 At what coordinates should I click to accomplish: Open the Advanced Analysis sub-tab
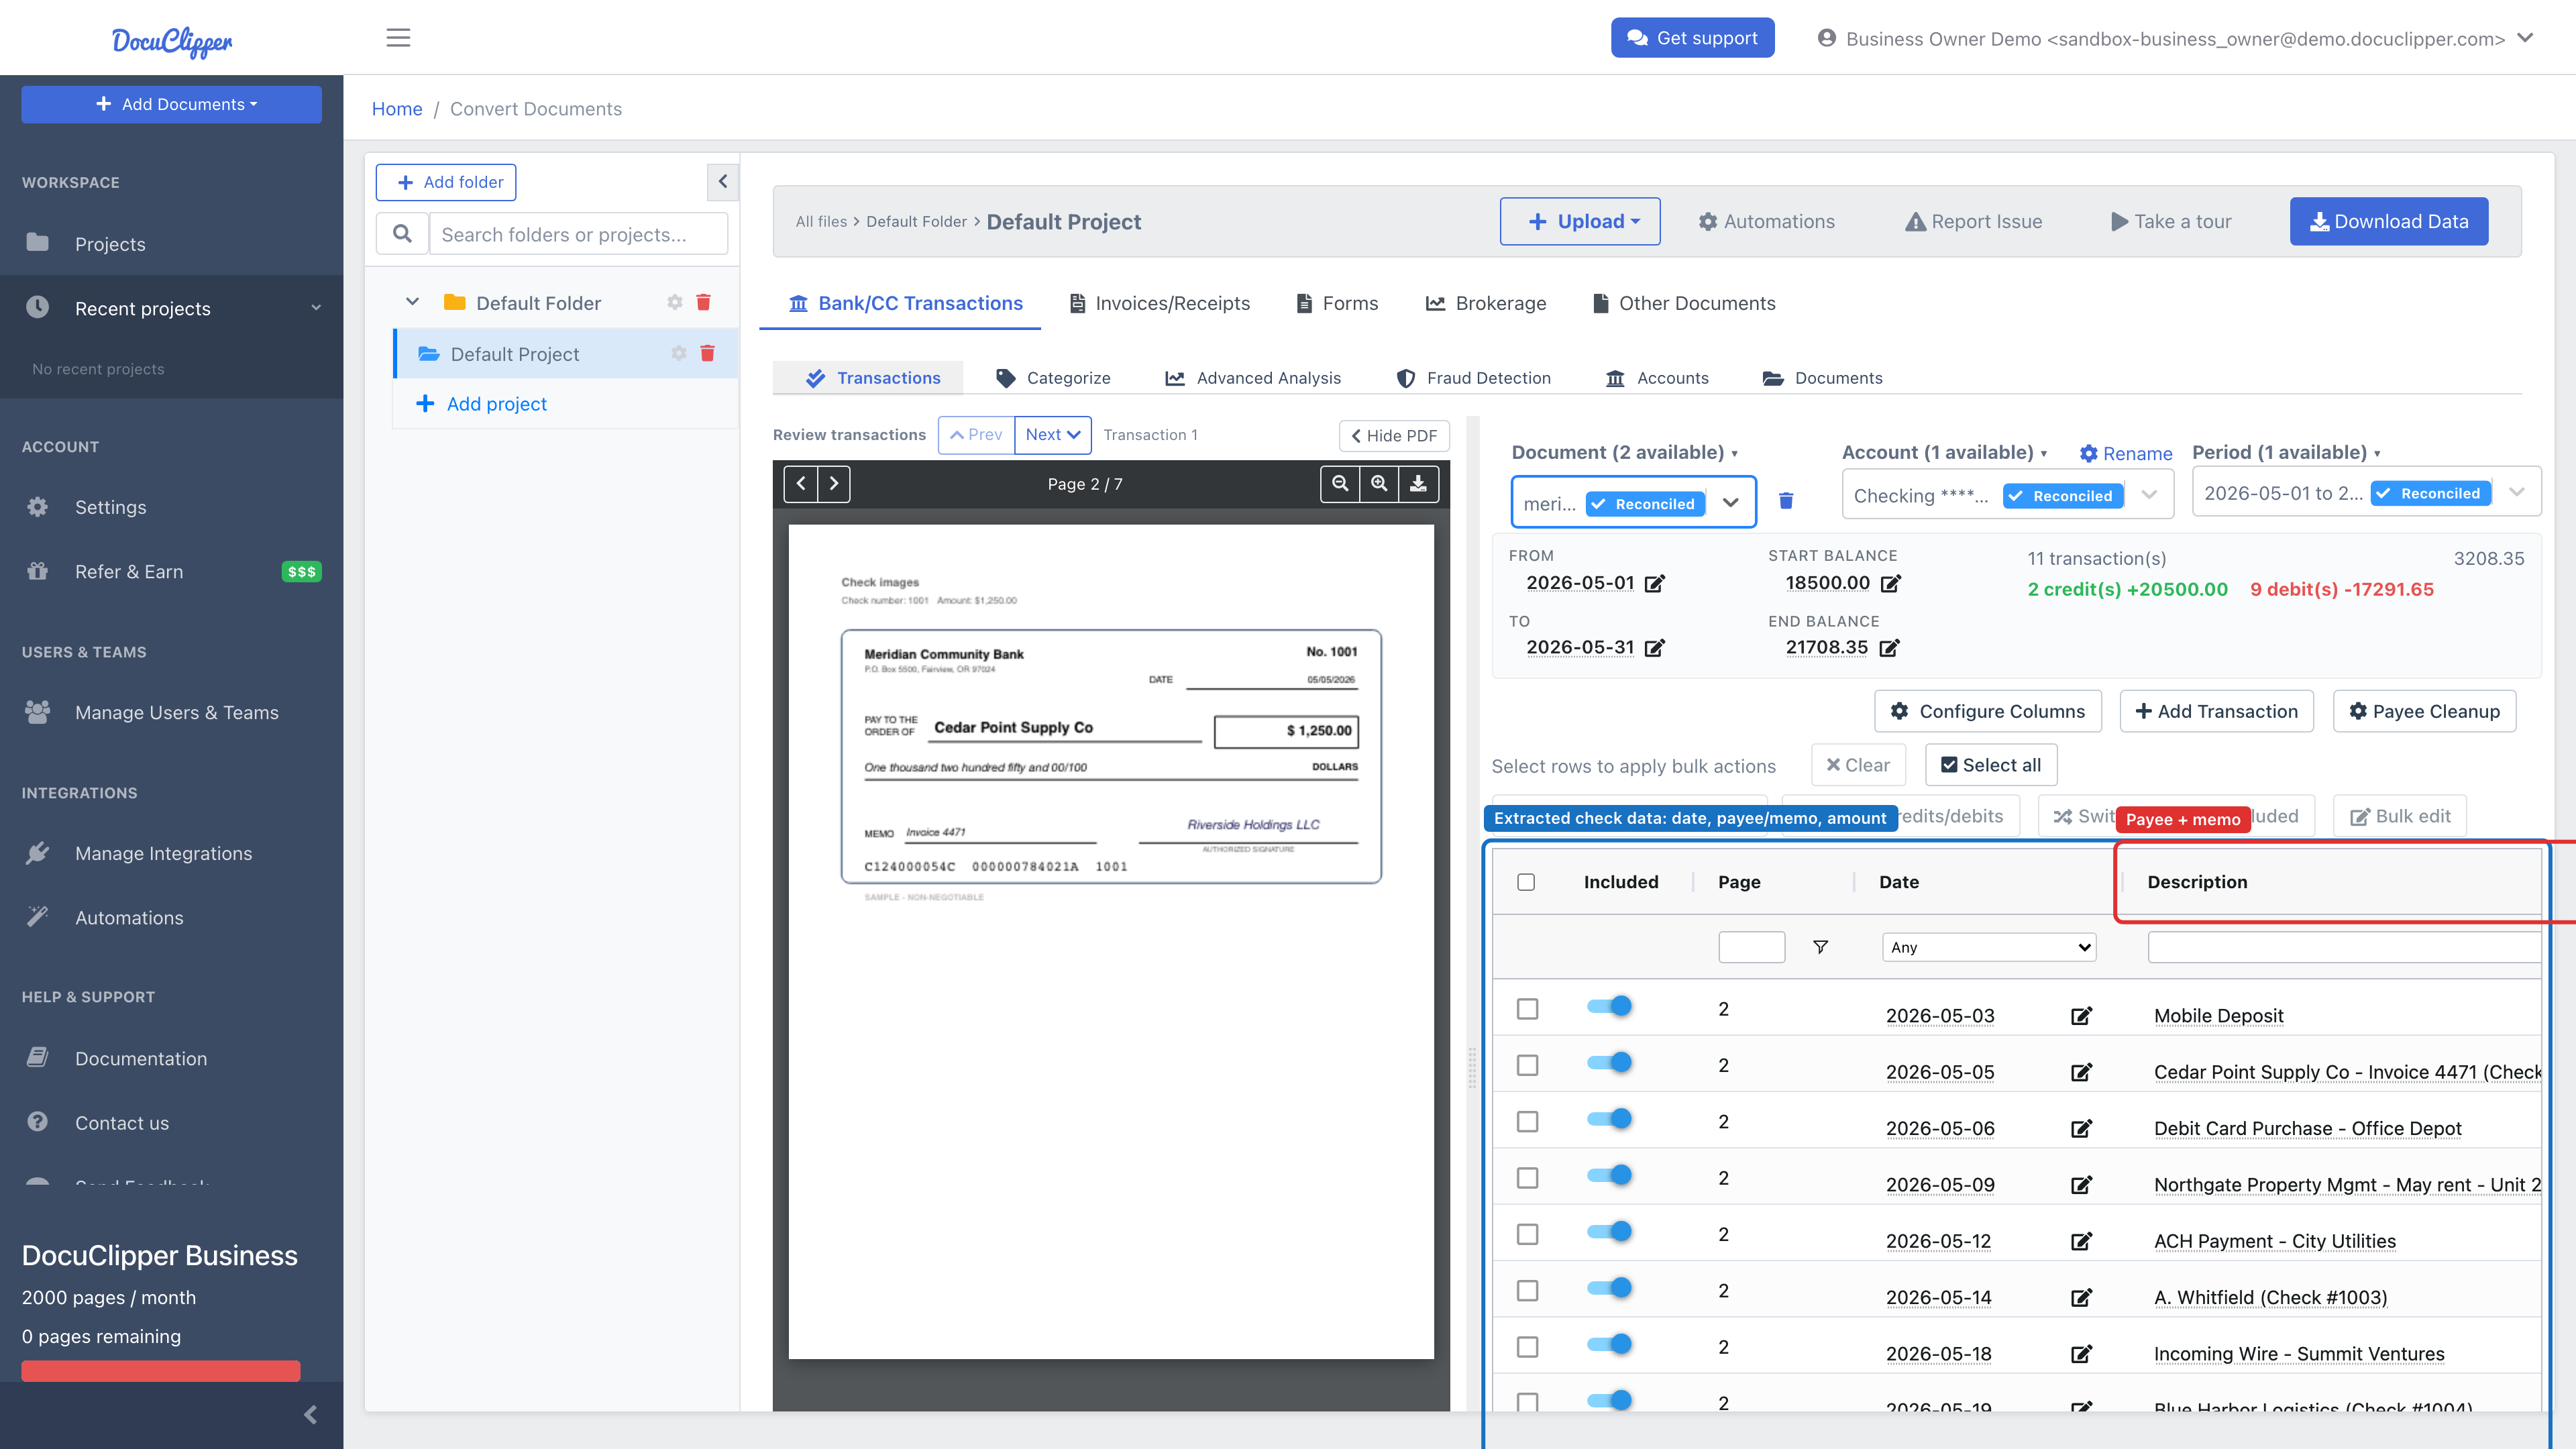pos(1253,378)
